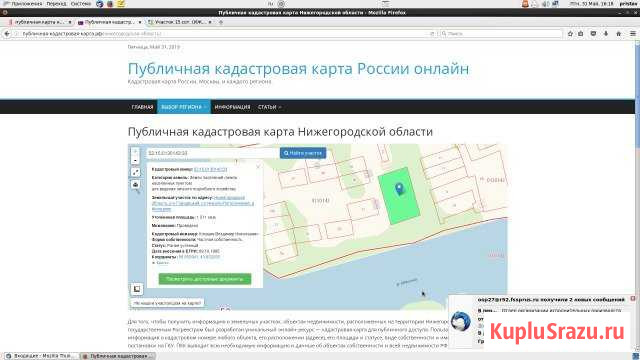Close the parcel info popup
This screenshot has width=640, height=360.
coord(258,167)
